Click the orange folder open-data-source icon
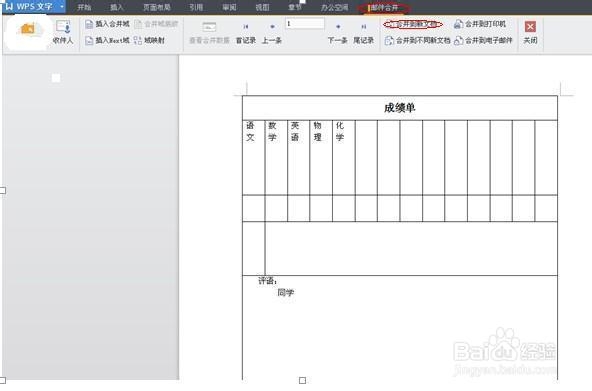This screenshot has height=391, width=592. pos(28,29)
